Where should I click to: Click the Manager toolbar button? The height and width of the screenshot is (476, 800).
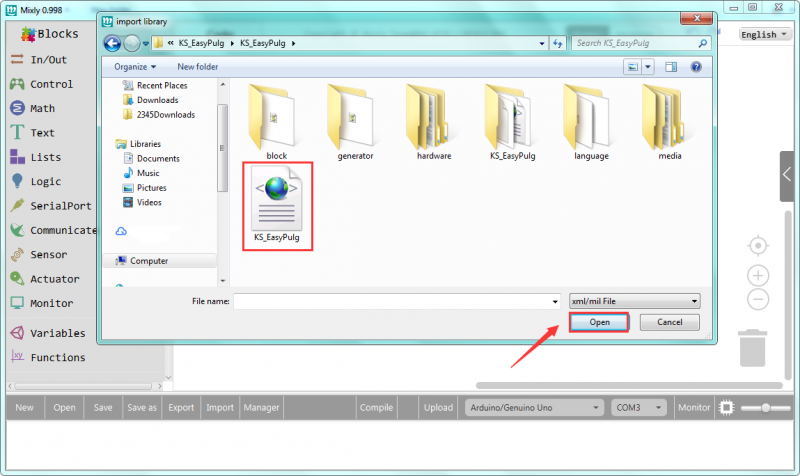(261, 408)
